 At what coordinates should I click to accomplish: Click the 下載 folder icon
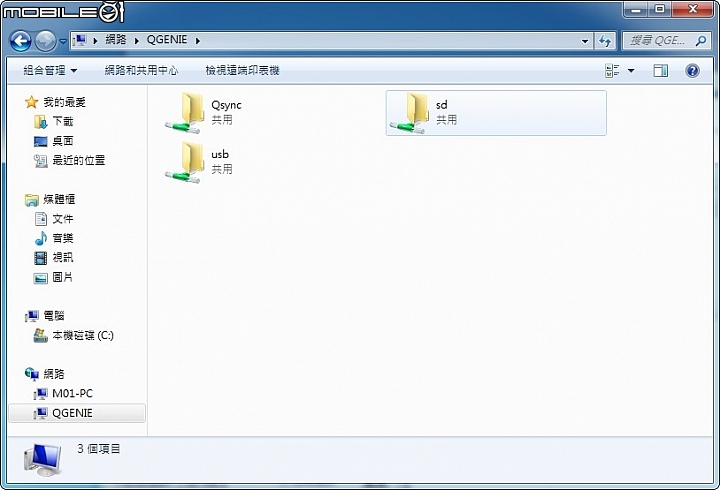[x=40, y=122]
